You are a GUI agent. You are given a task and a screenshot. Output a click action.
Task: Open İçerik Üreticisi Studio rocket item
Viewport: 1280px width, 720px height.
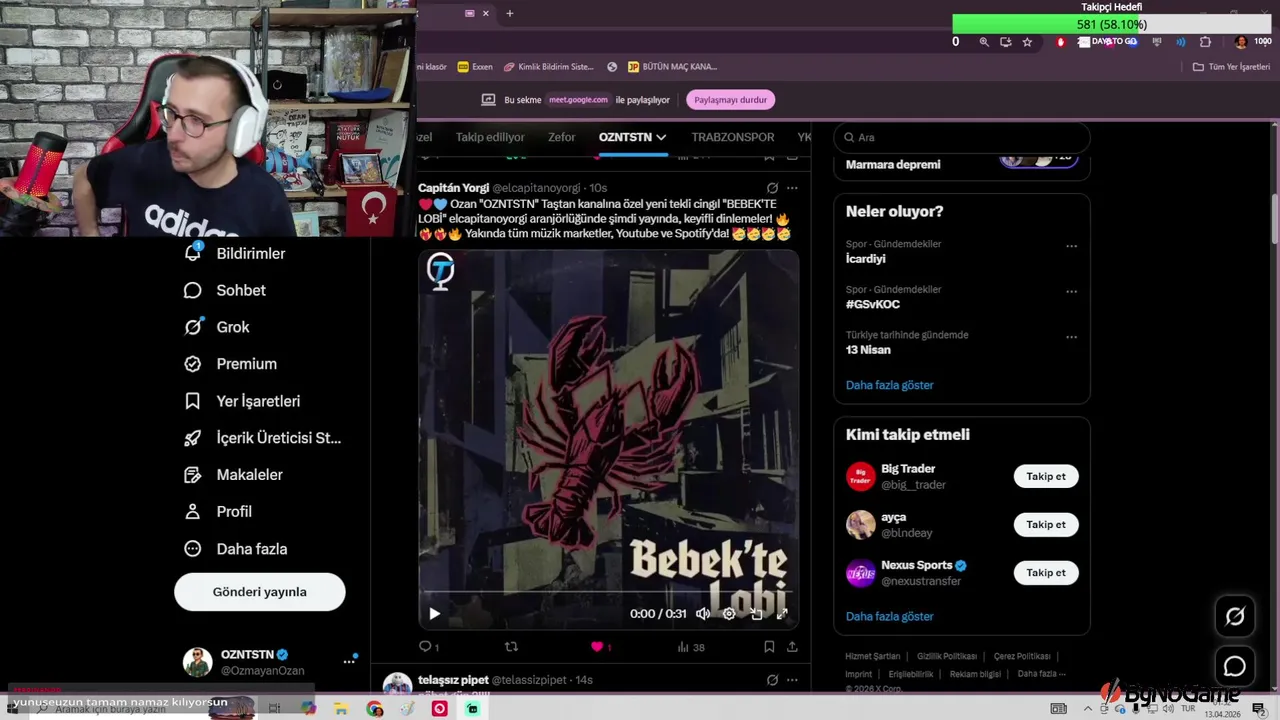tap(262, 438)
